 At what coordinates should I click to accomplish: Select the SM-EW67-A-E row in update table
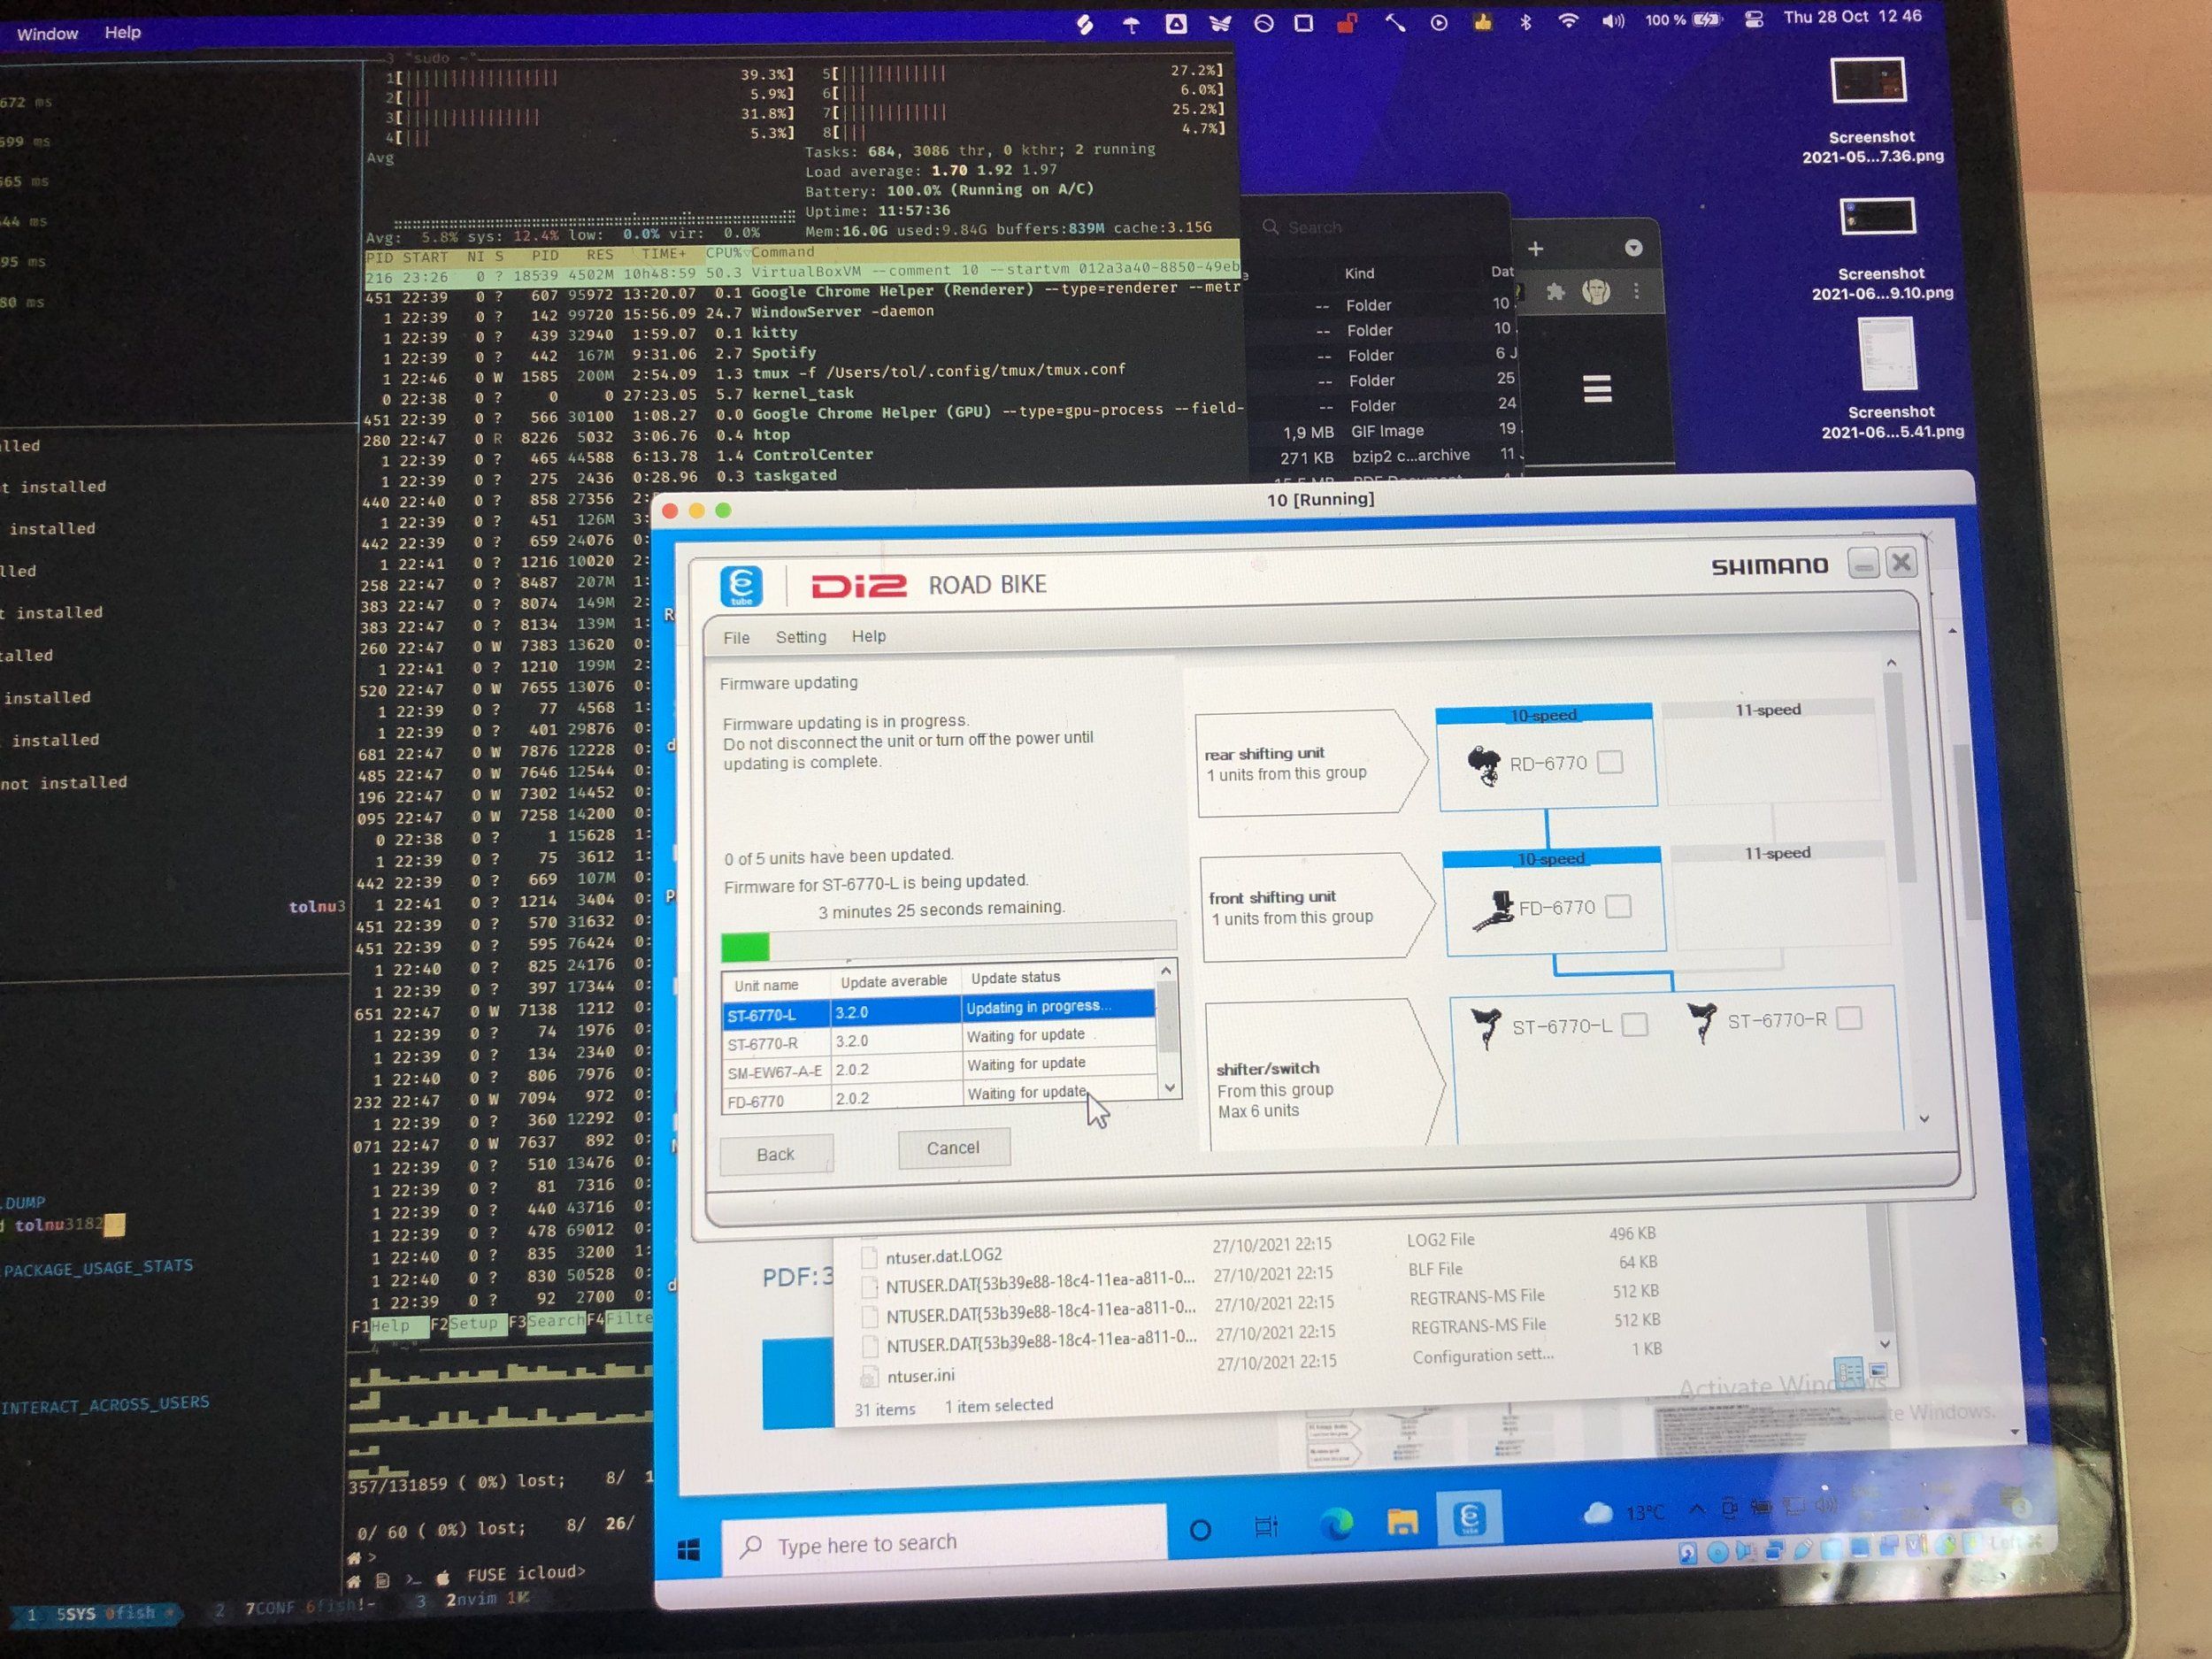pyautogui.click(x=939, y=1069)
